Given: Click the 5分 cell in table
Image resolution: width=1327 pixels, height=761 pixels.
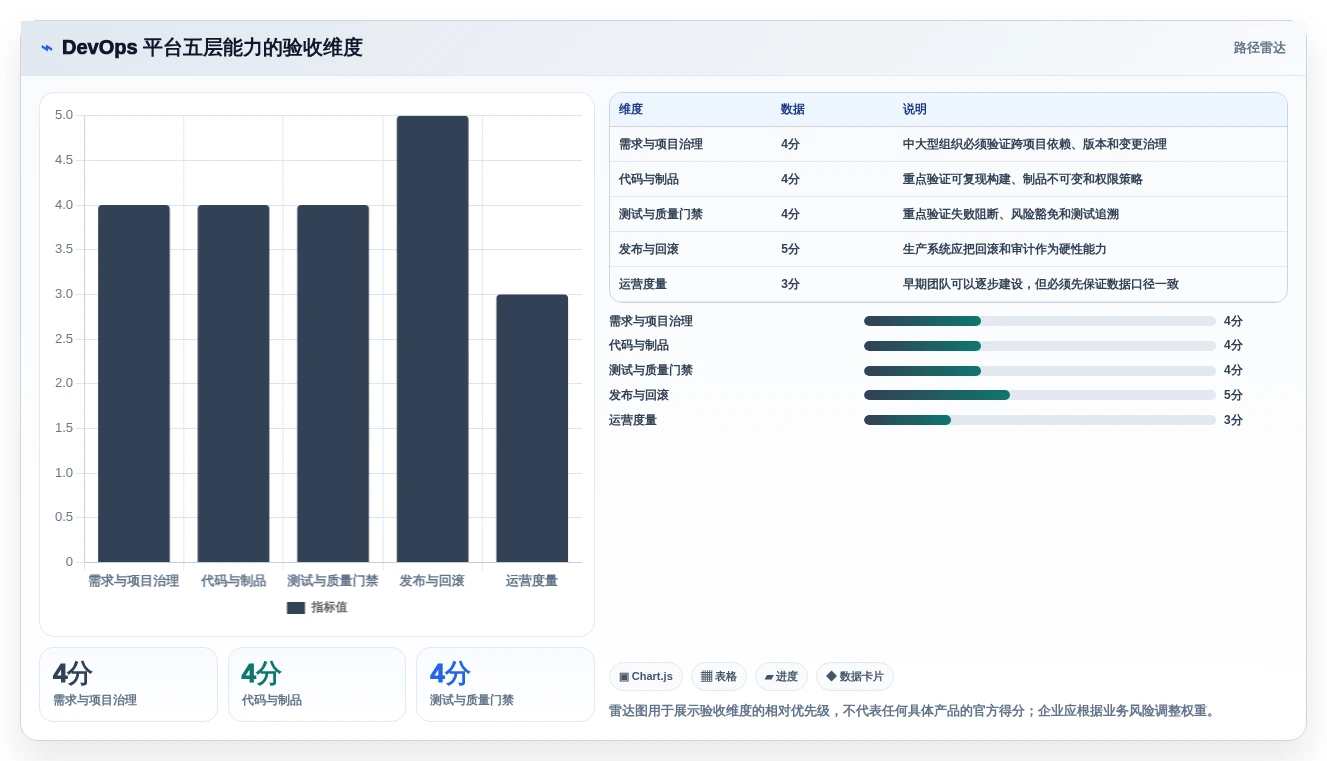Looking at the screenshot, I should pyautogui.click(x=790, y=249).
